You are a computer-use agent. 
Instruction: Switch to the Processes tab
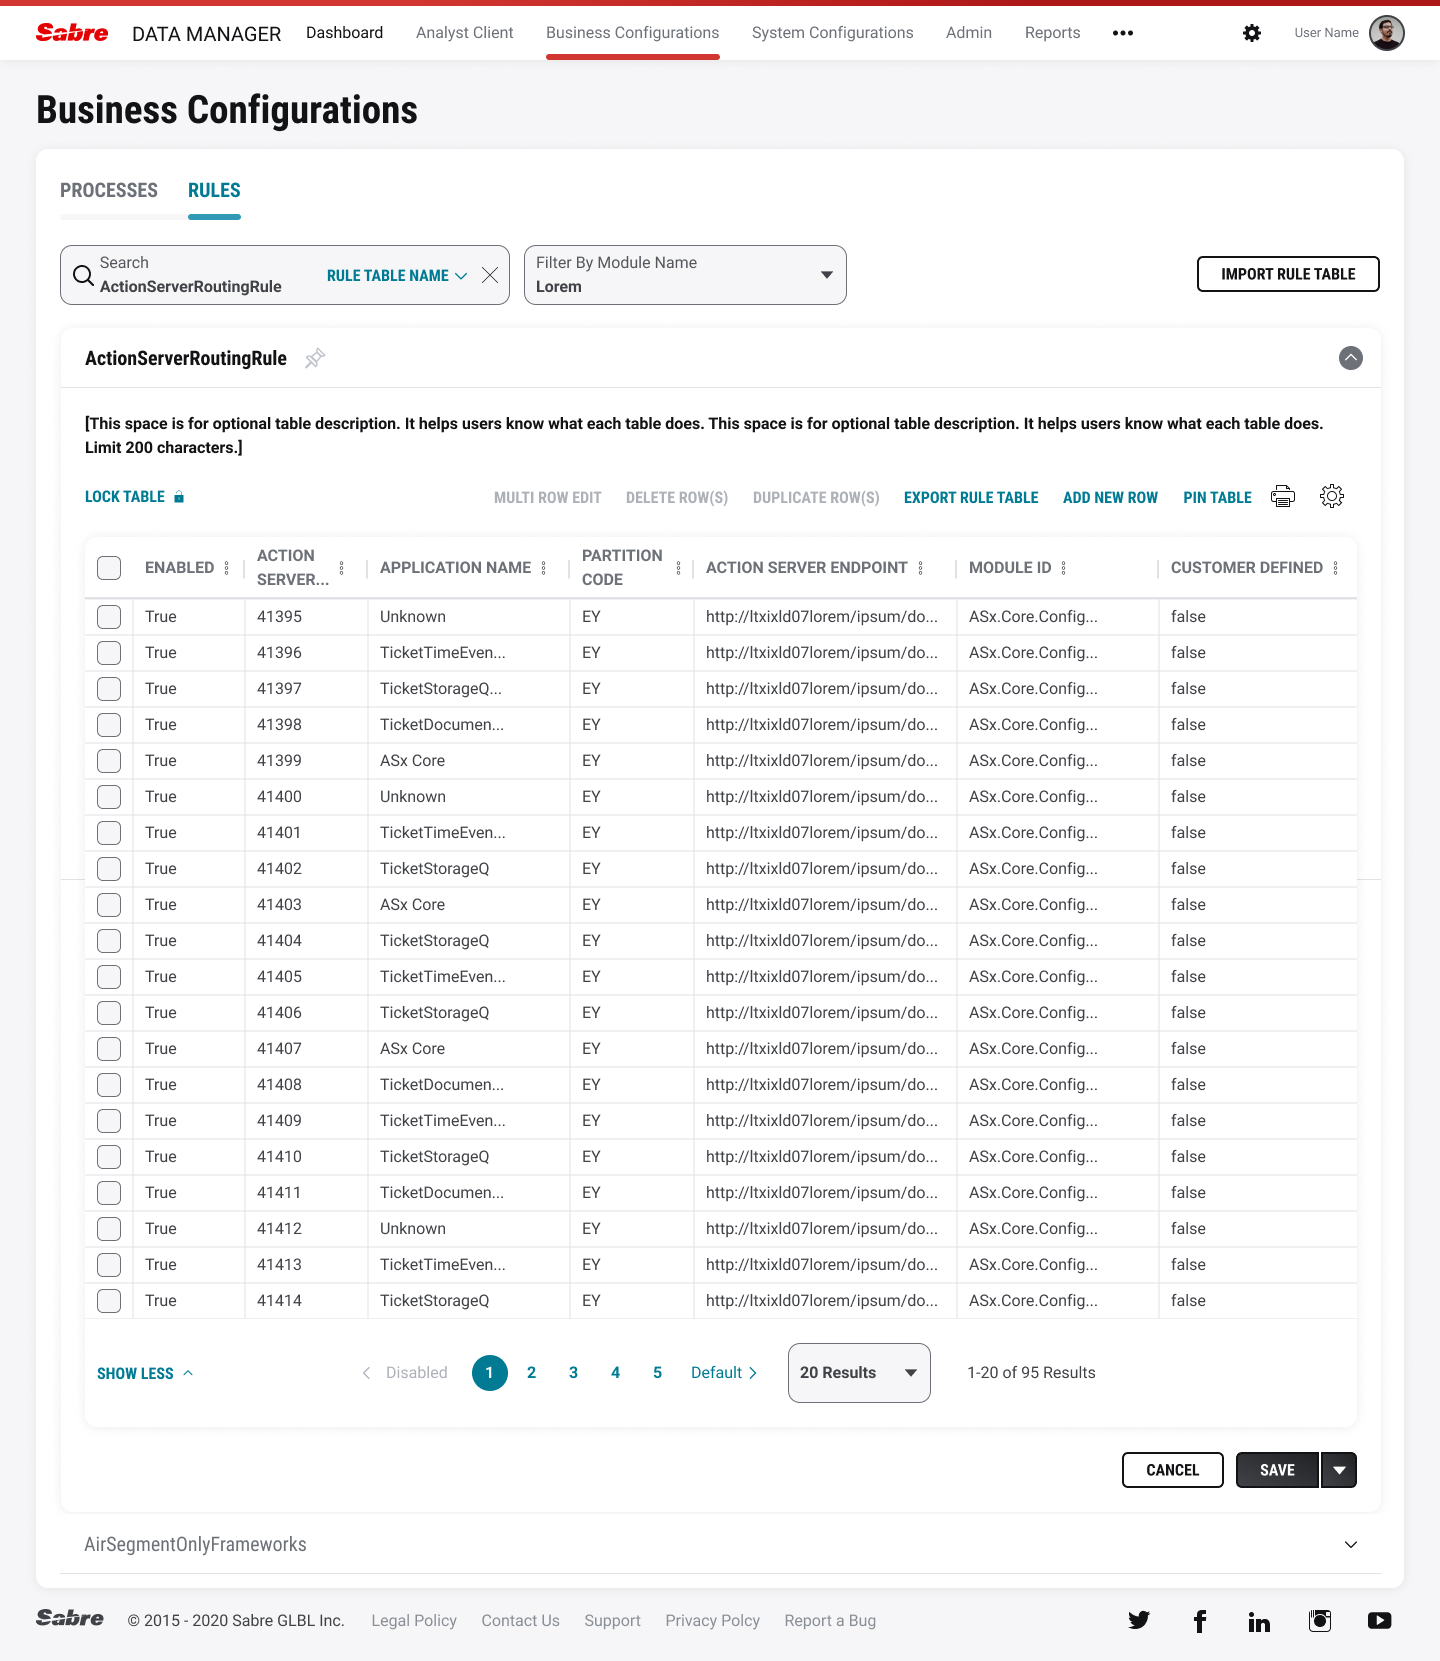tap(109, 190)
